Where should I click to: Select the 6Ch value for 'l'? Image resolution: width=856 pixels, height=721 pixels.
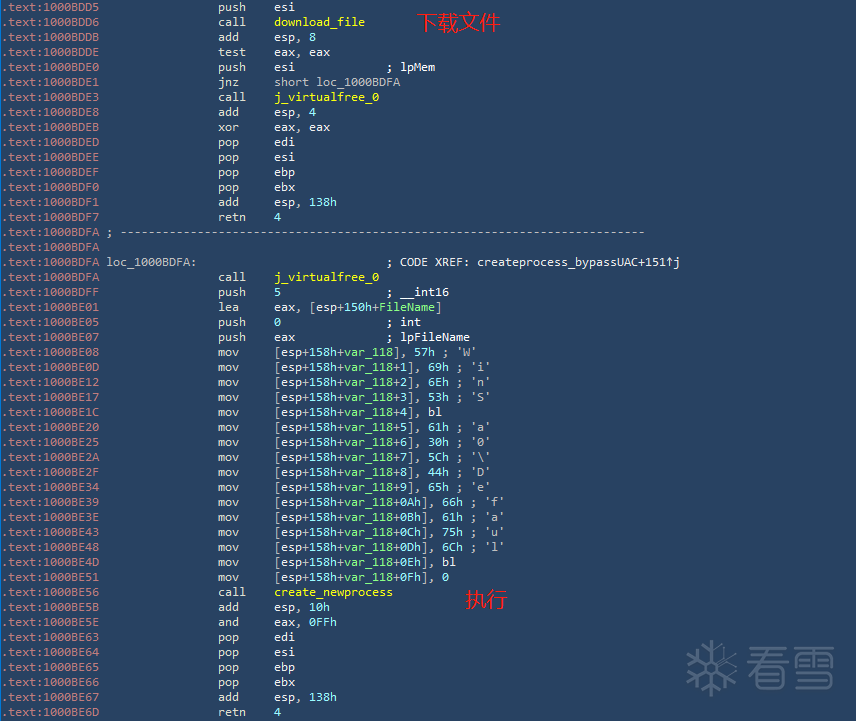tap(452, 547)
